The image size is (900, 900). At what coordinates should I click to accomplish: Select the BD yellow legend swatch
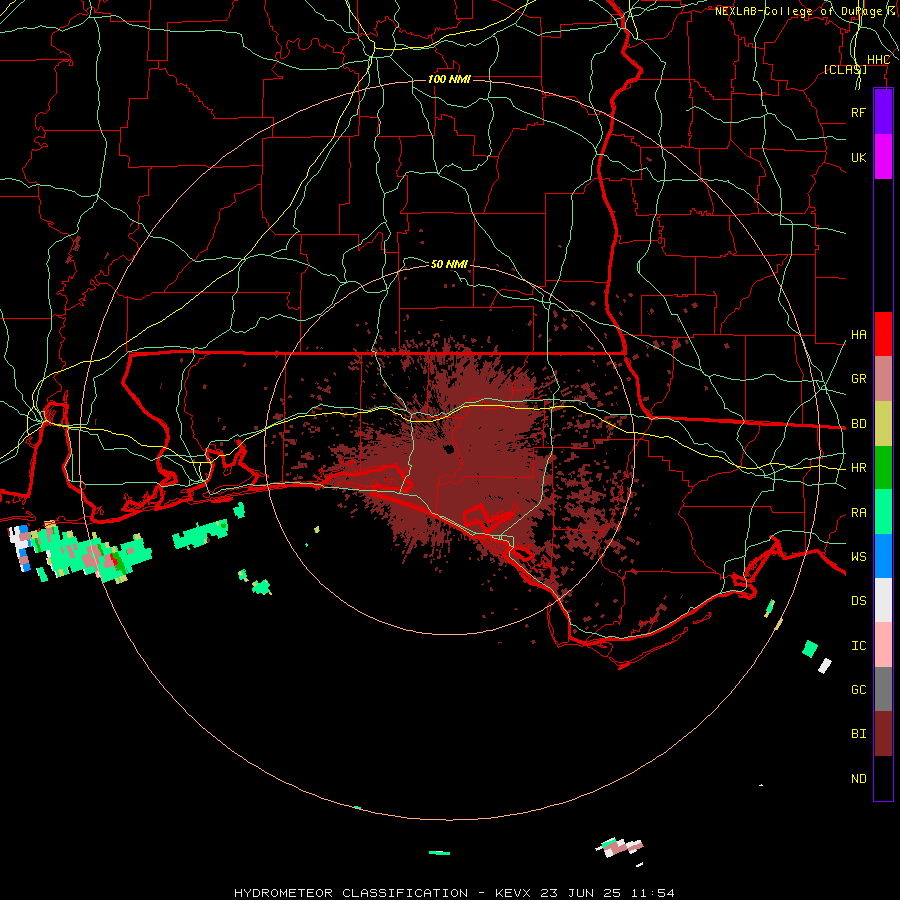[x=883, y=424]
